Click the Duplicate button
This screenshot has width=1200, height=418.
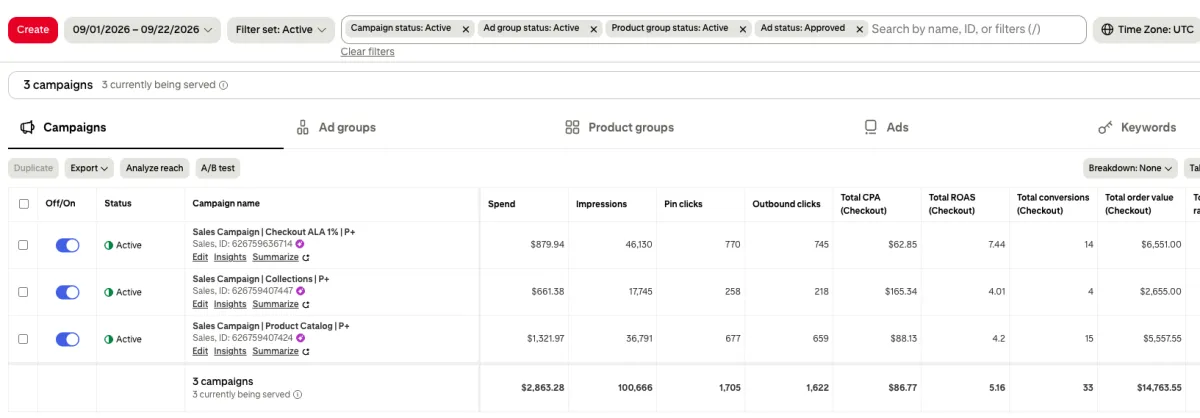point(34,168)
